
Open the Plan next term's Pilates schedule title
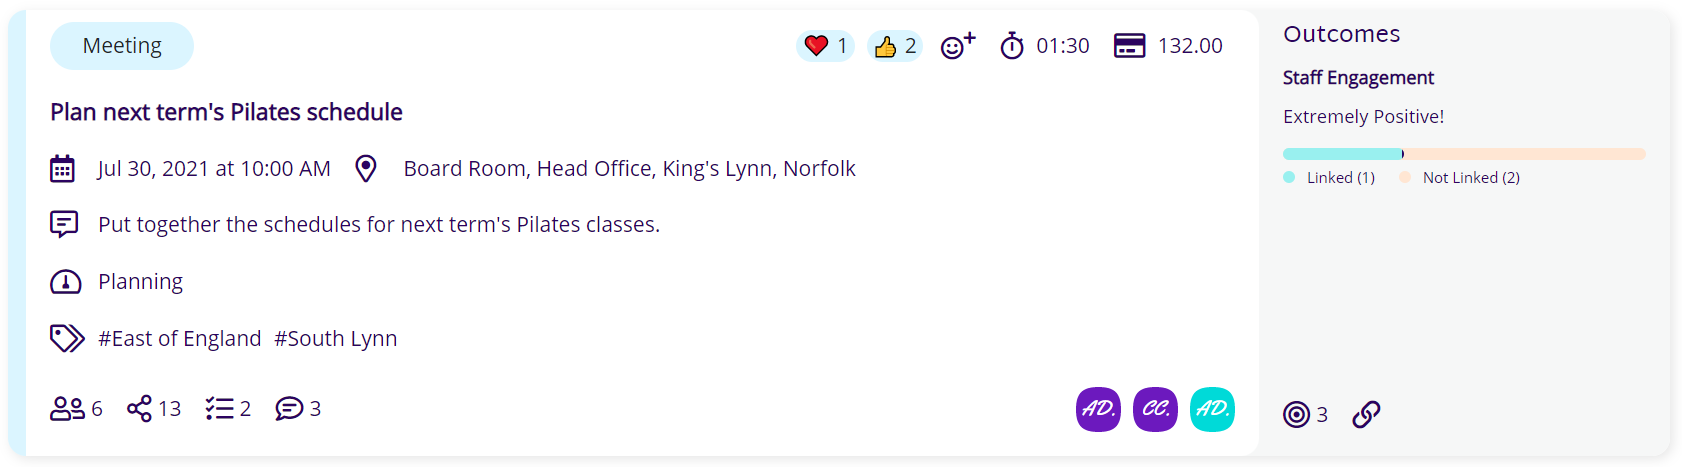pos(226,112)
